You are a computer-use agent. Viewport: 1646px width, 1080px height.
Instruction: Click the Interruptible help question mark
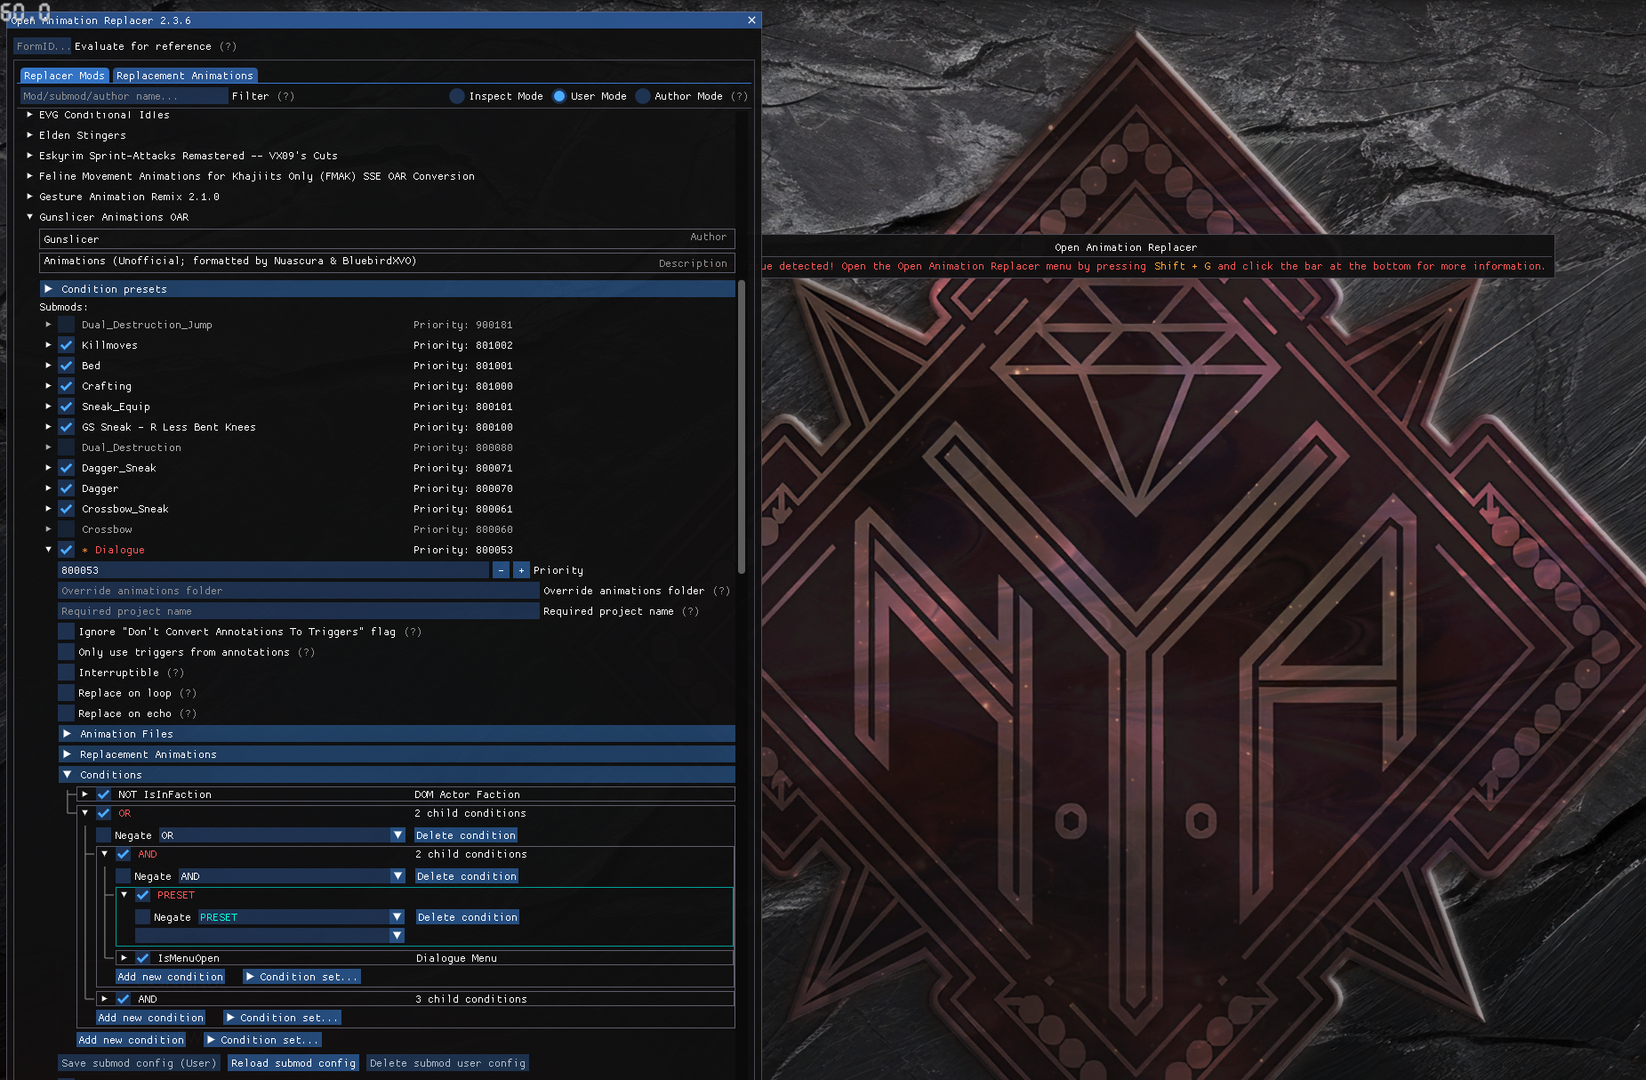click(x=176, y=673)
